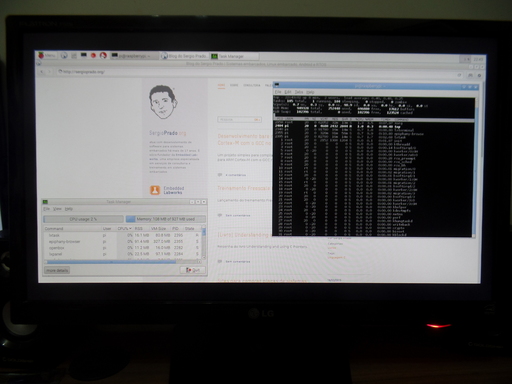Open the file manager icon in panel
This screenshot has height=384, width=512.
click(x=74, y=56)
